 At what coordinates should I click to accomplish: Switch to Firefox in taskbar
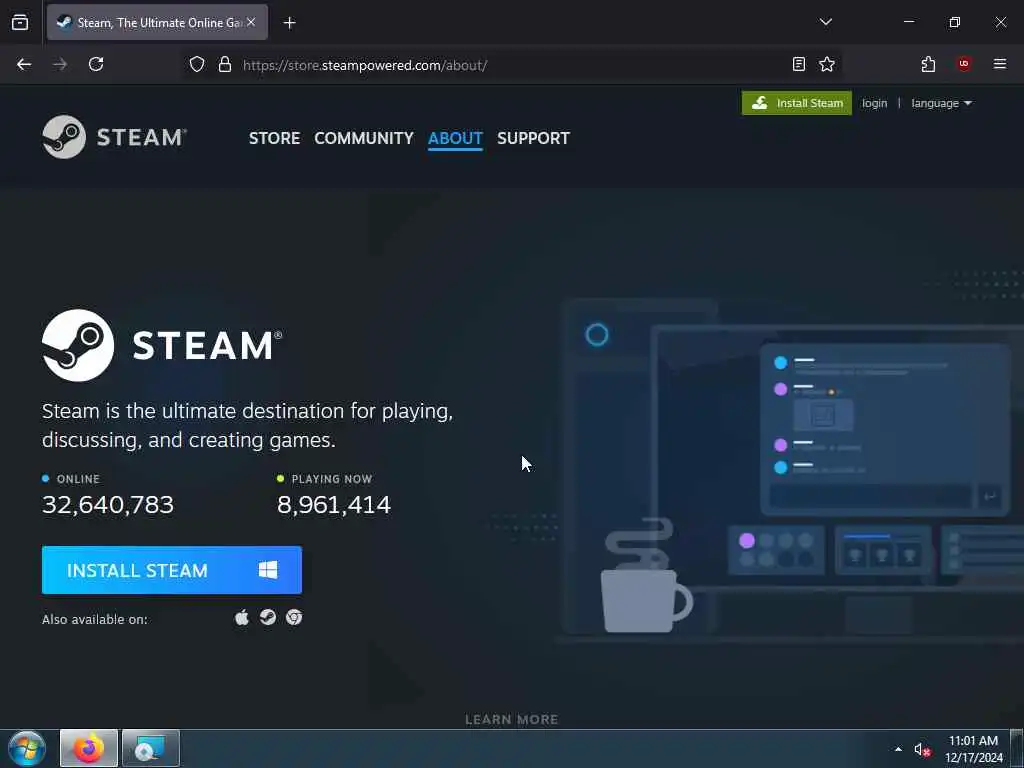point(89,748)
